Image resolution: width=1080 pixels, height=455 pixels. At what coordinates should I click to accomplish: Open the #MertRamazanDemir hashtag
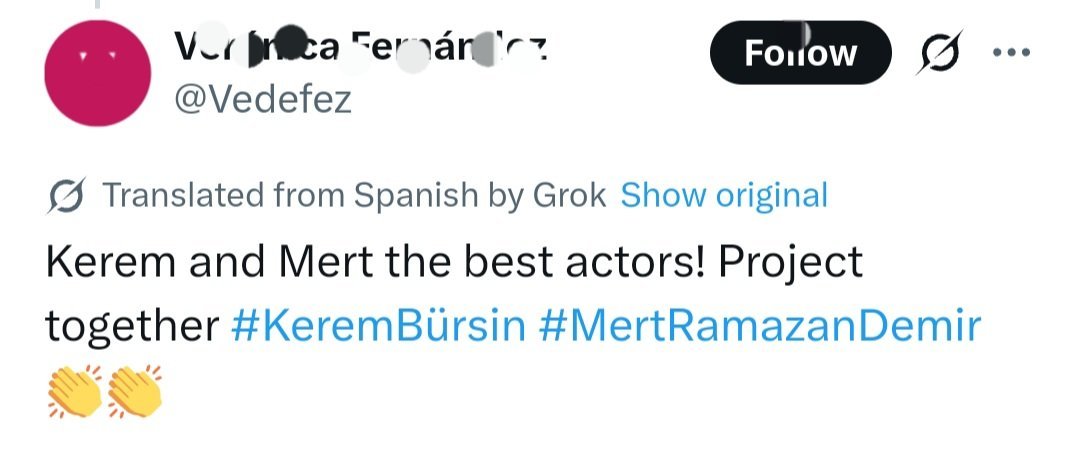pyautogui.click(x=760, y=326)
